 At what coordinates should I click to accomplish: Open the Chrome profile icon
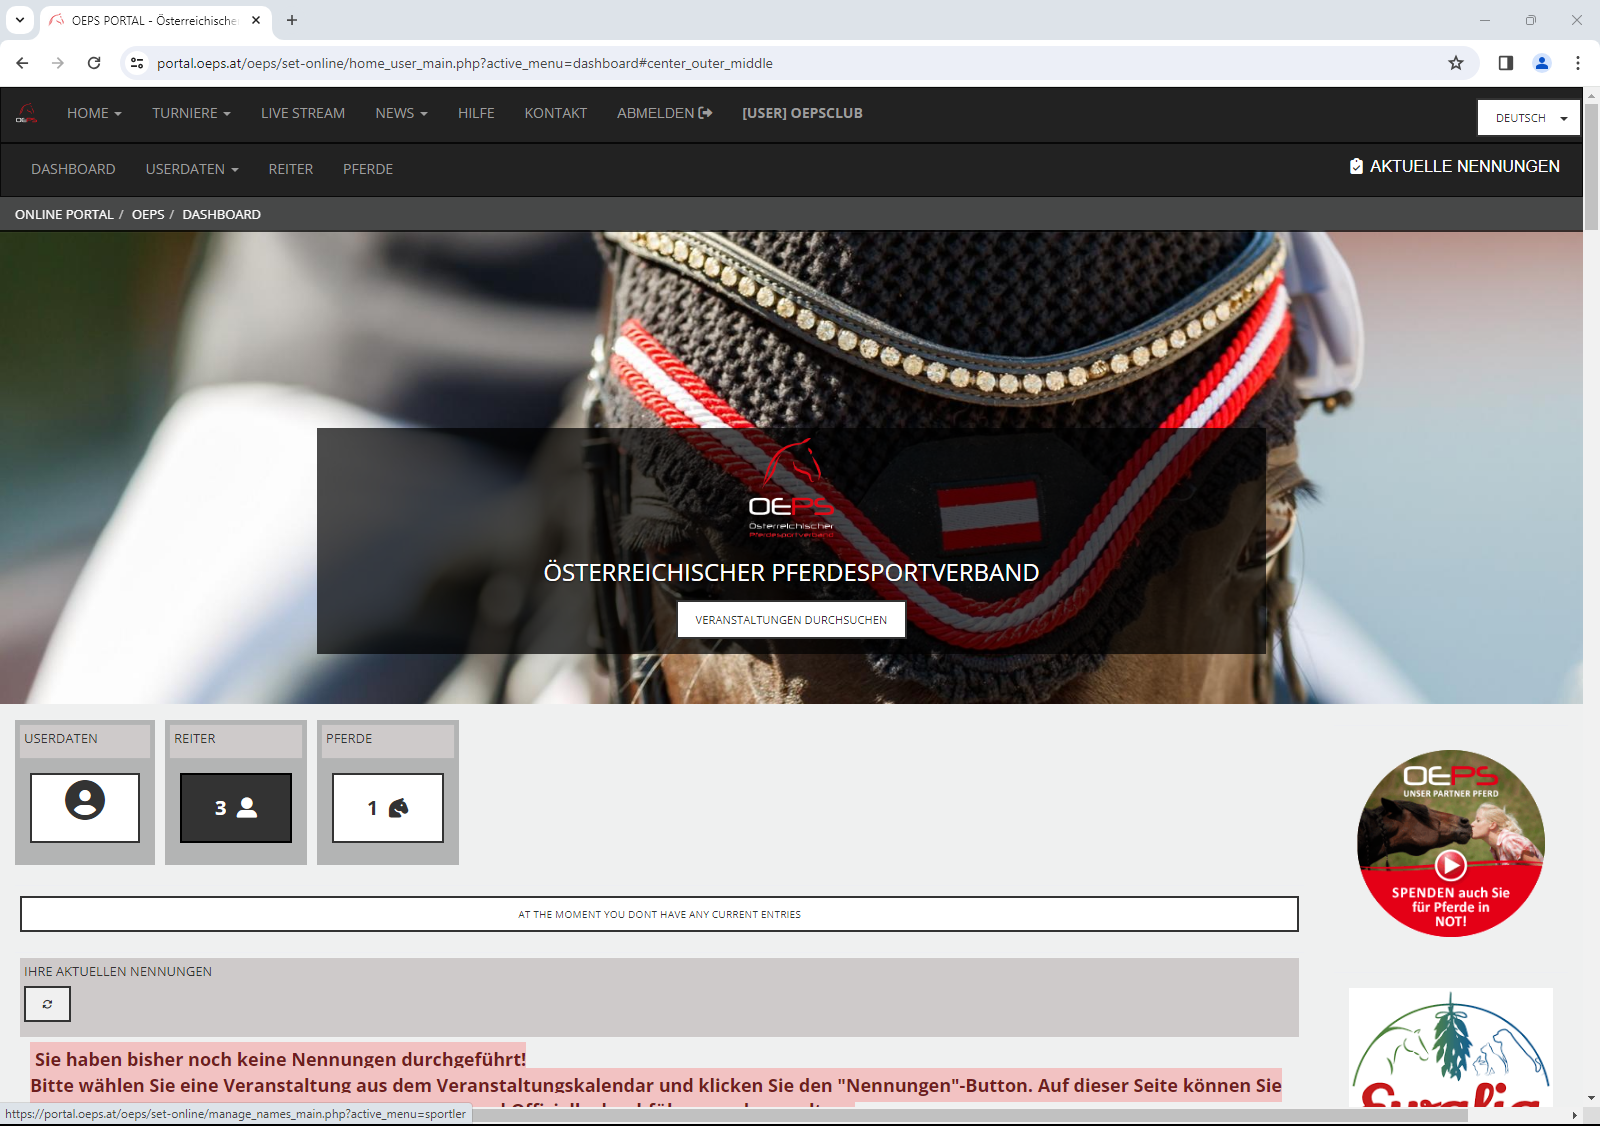[1542, 63]
